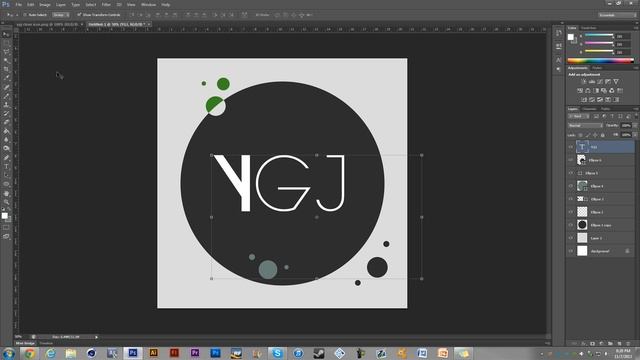The image size is (640, 360).
Task: Select the Quick Selection tool
Action: pyautogui.click(x=6, y=61)
